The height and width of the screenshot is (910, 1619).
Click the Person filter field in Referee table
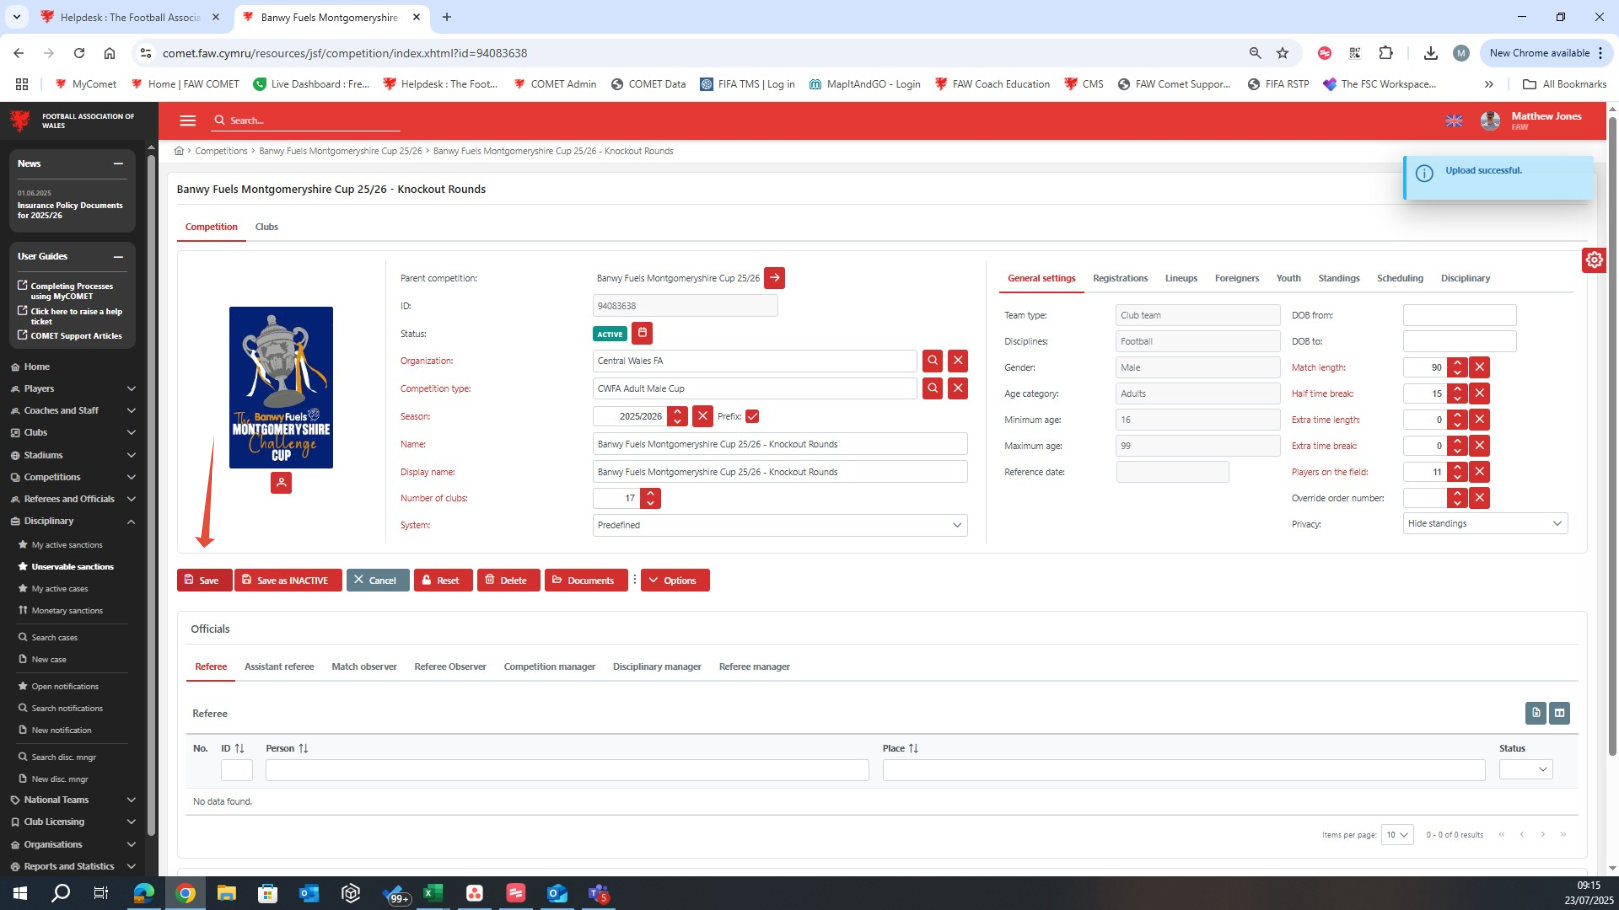pyautogui.click(x=567, y=770)
